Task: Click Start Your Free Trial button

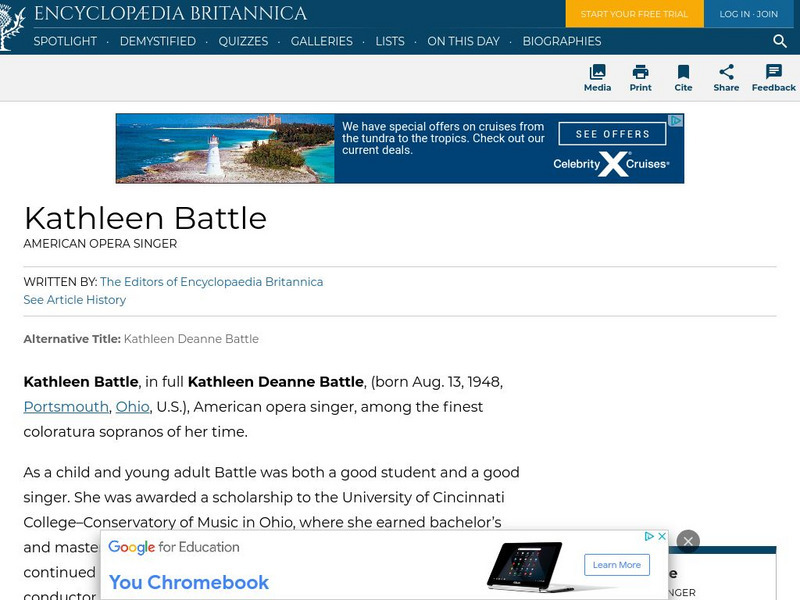Action: tap(635, 14)
